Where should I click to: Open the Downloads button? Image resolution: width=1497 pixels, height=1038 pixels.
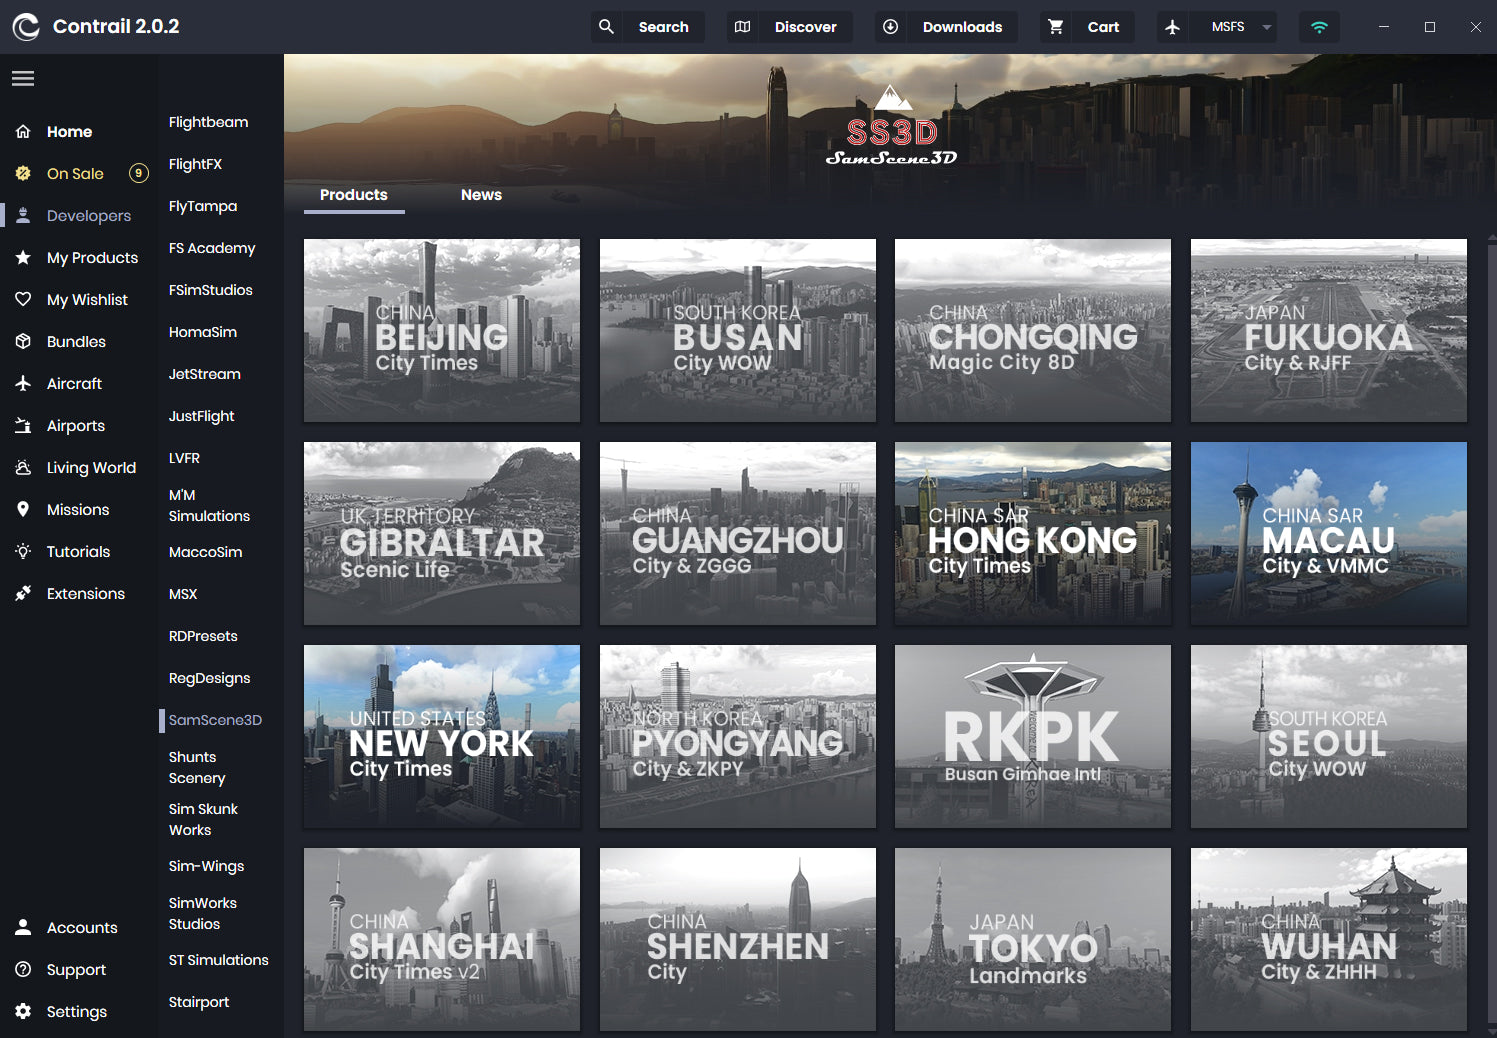coord(946,27)
